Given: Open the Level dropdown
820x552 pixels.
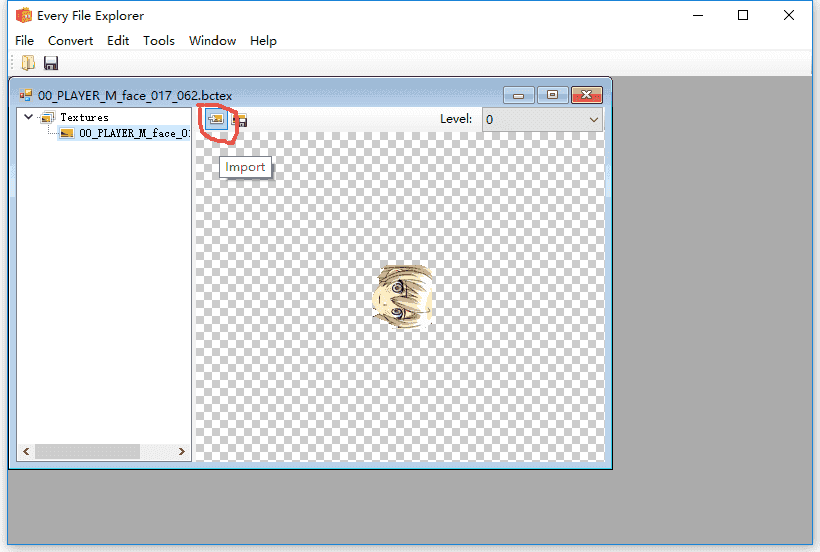Looking at the screenshot, I should pyautogui.click(x=542, y=120).
